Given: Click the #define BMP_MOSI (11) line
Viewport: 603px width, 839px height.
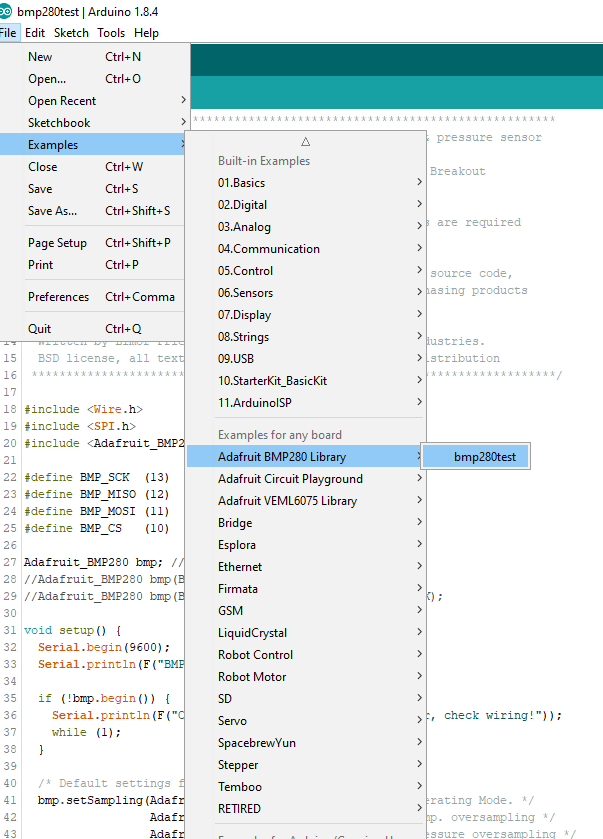Looking at the screenshot, I should click(x=97, y=511).
